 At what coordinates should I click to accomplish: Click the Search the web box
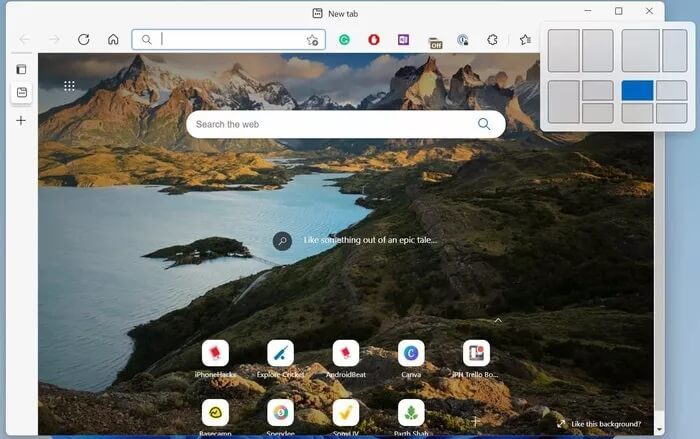pos(346,124)
